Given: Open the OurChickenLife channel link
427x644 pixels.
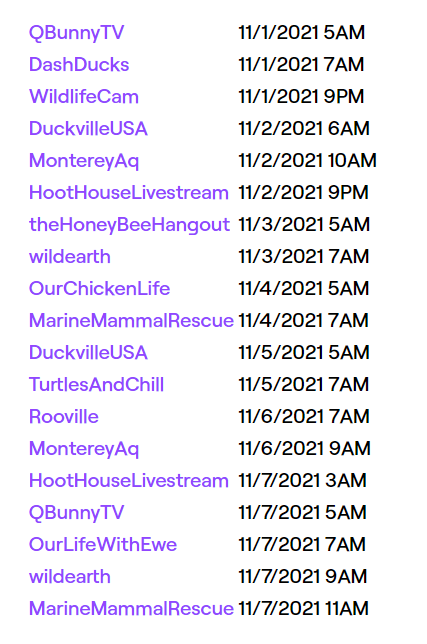Looking at the screenshot, I should coord(99,289).
